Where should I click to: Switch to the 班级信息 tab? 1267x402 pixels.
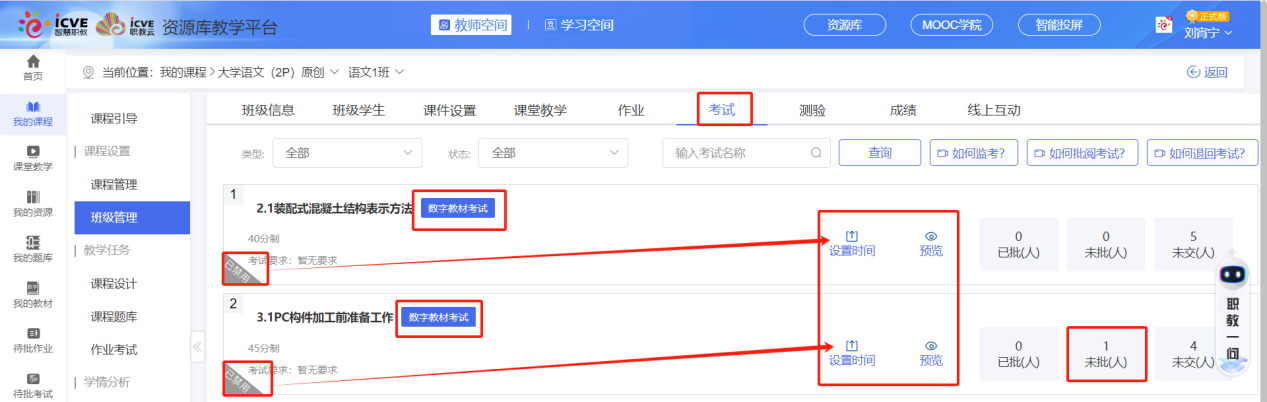click(x=268, y=110)
